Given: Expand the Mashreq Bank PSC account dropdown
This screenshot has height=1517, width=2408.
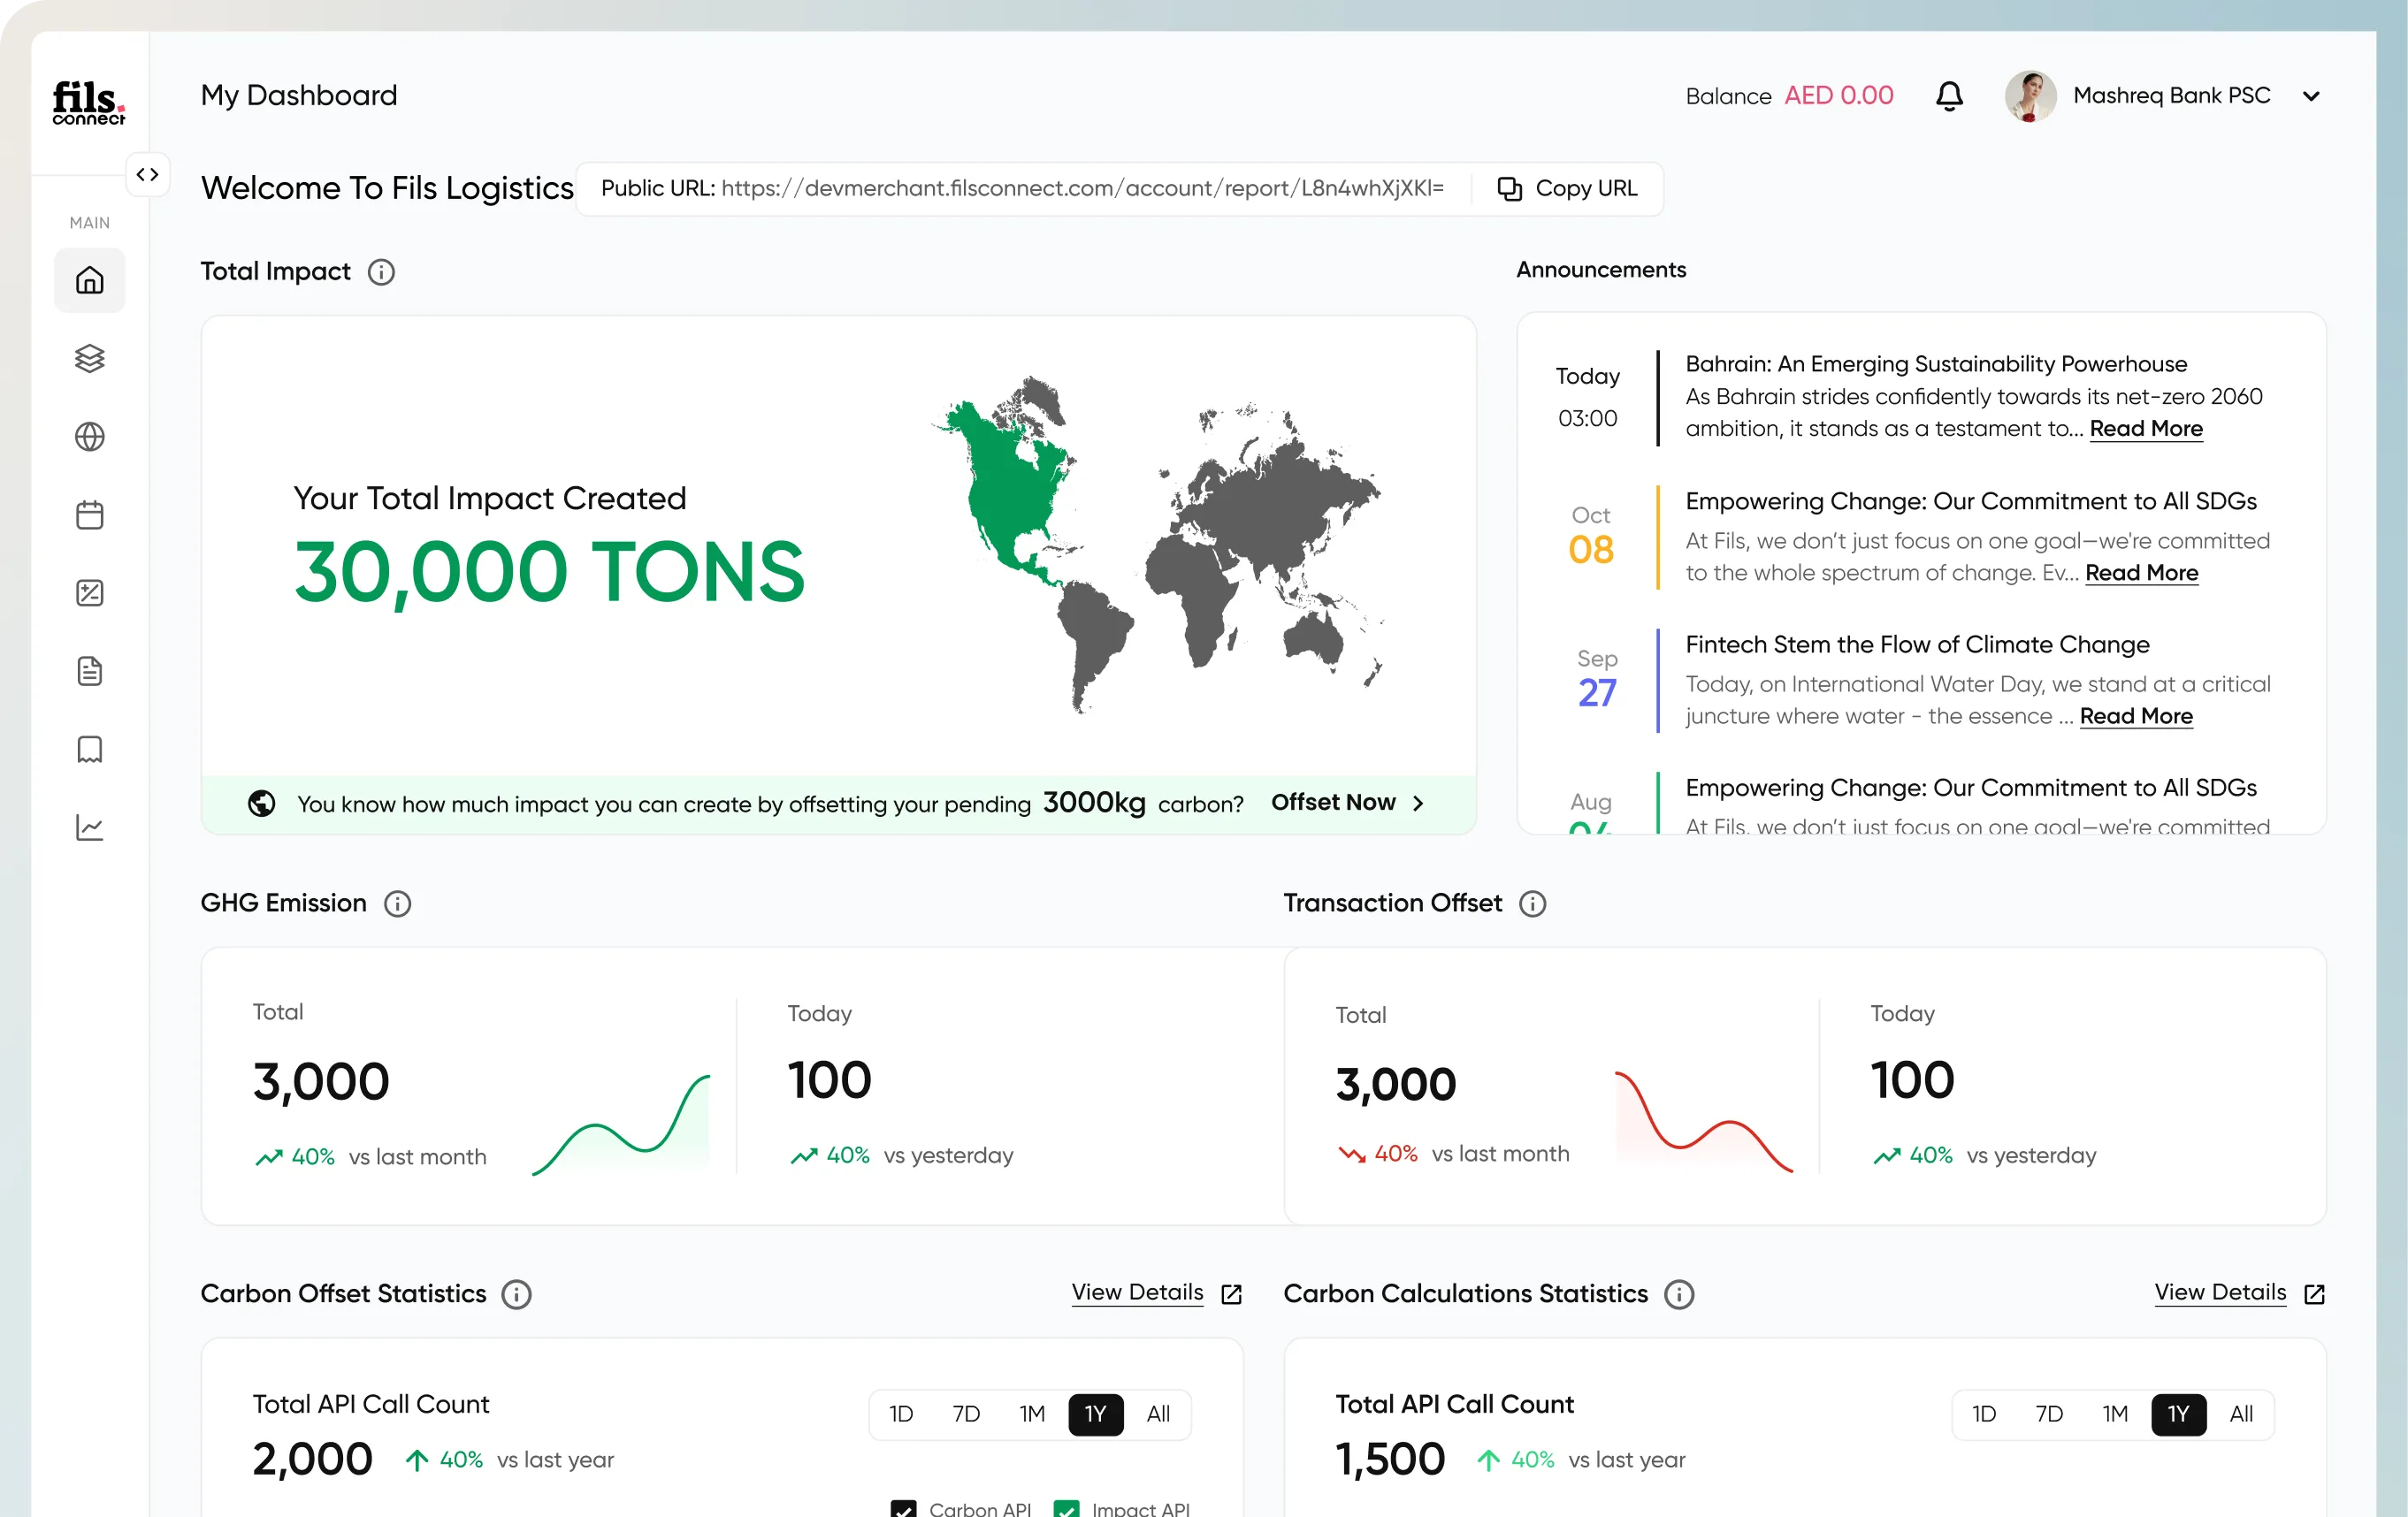Looking at the screenshot, I should (x=2311, y=96).
